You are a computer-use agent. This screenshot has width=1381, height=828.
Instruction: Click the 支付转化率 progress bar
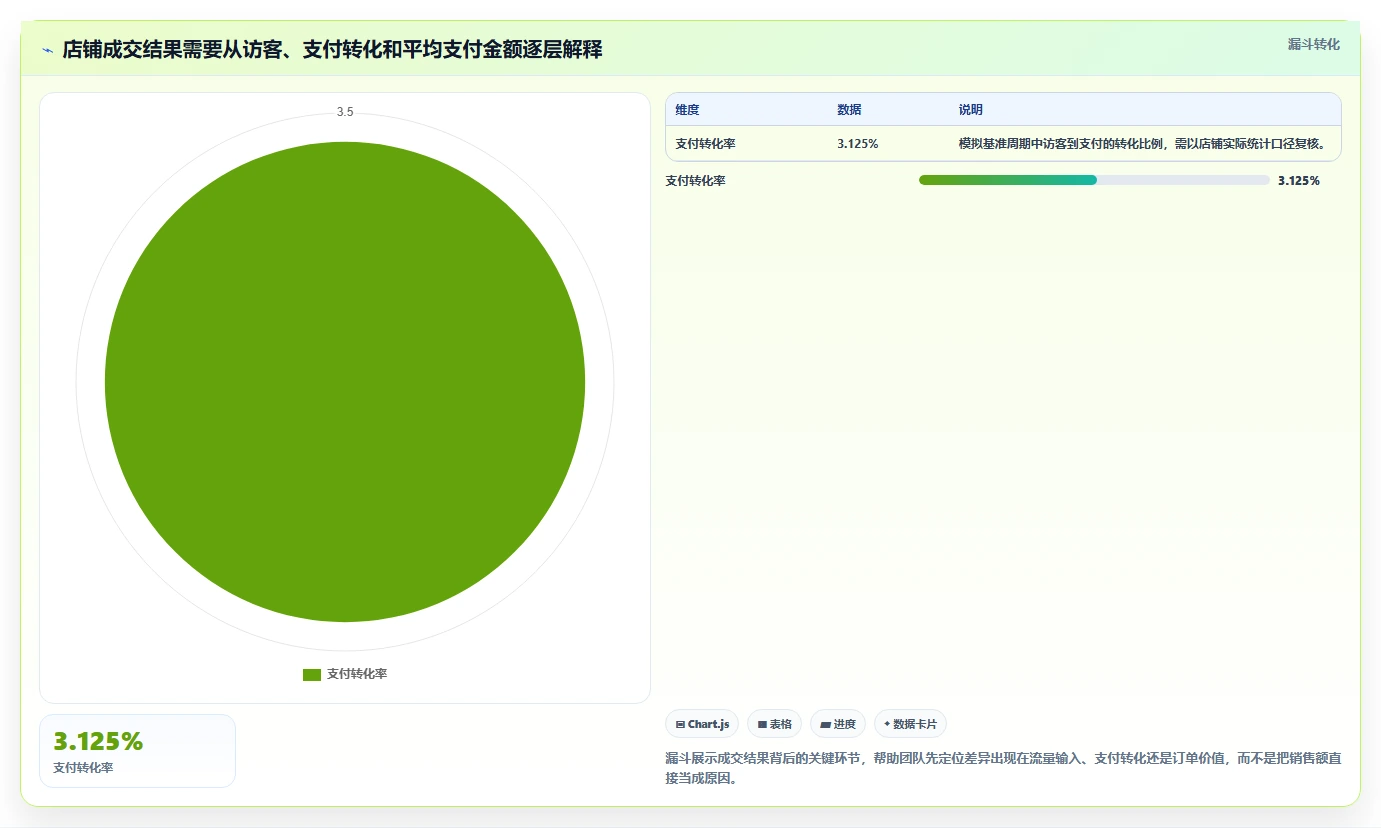coord(1094,180)
